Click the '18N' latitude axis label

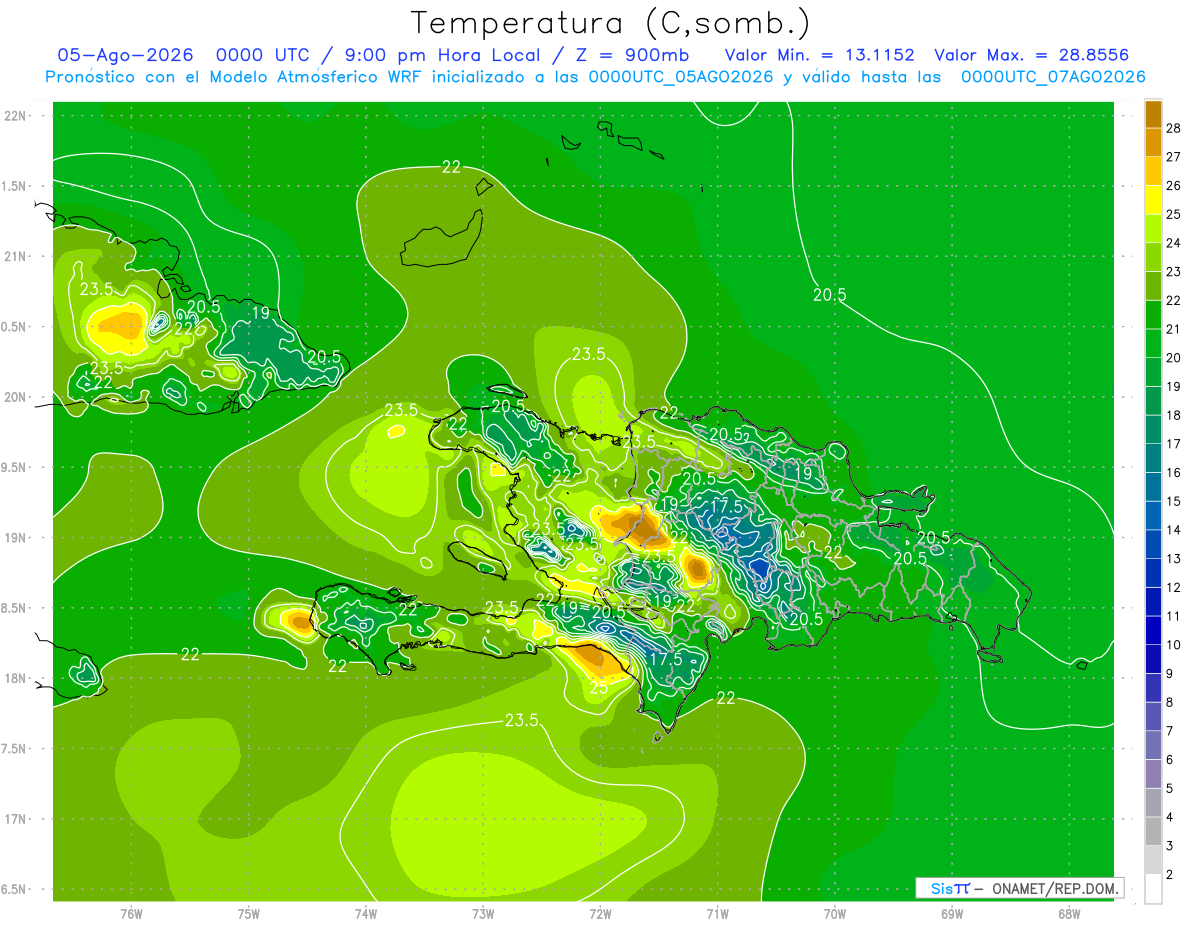pos(14,678)
